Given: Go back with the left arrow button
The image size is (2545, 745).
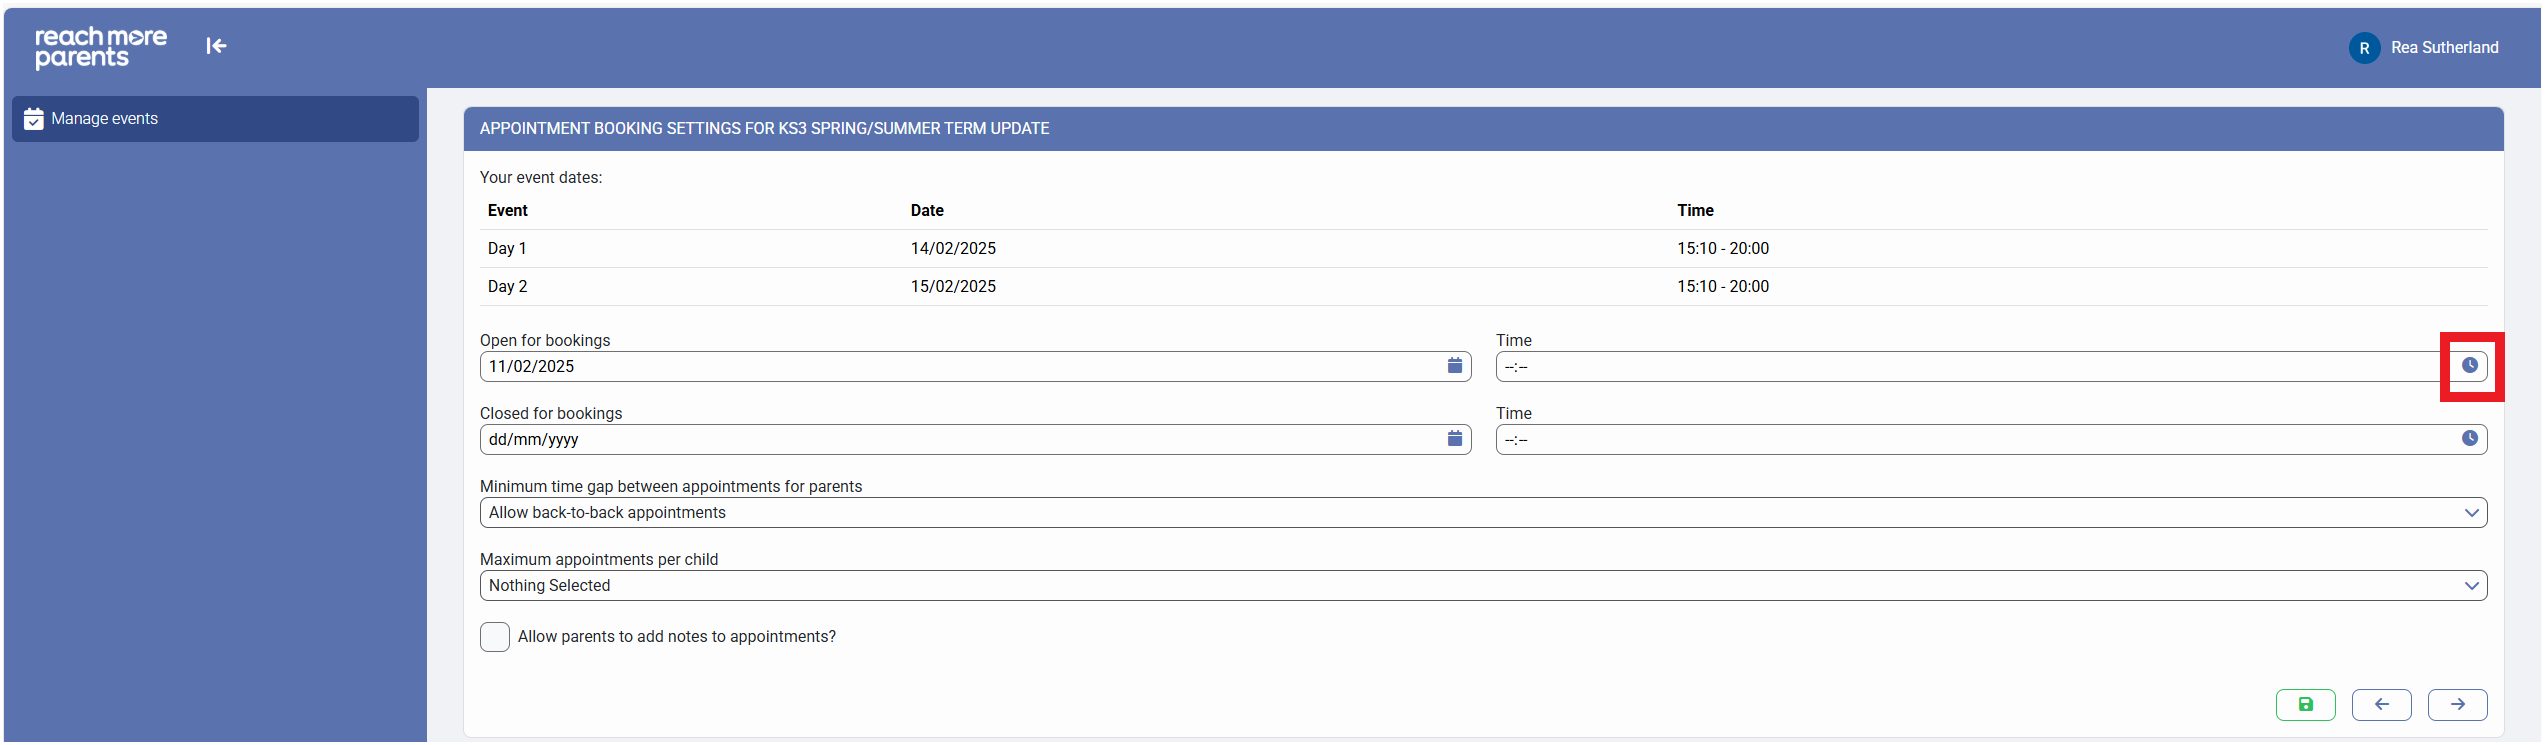Looking at the screenshot, I should pos(2381,705).
